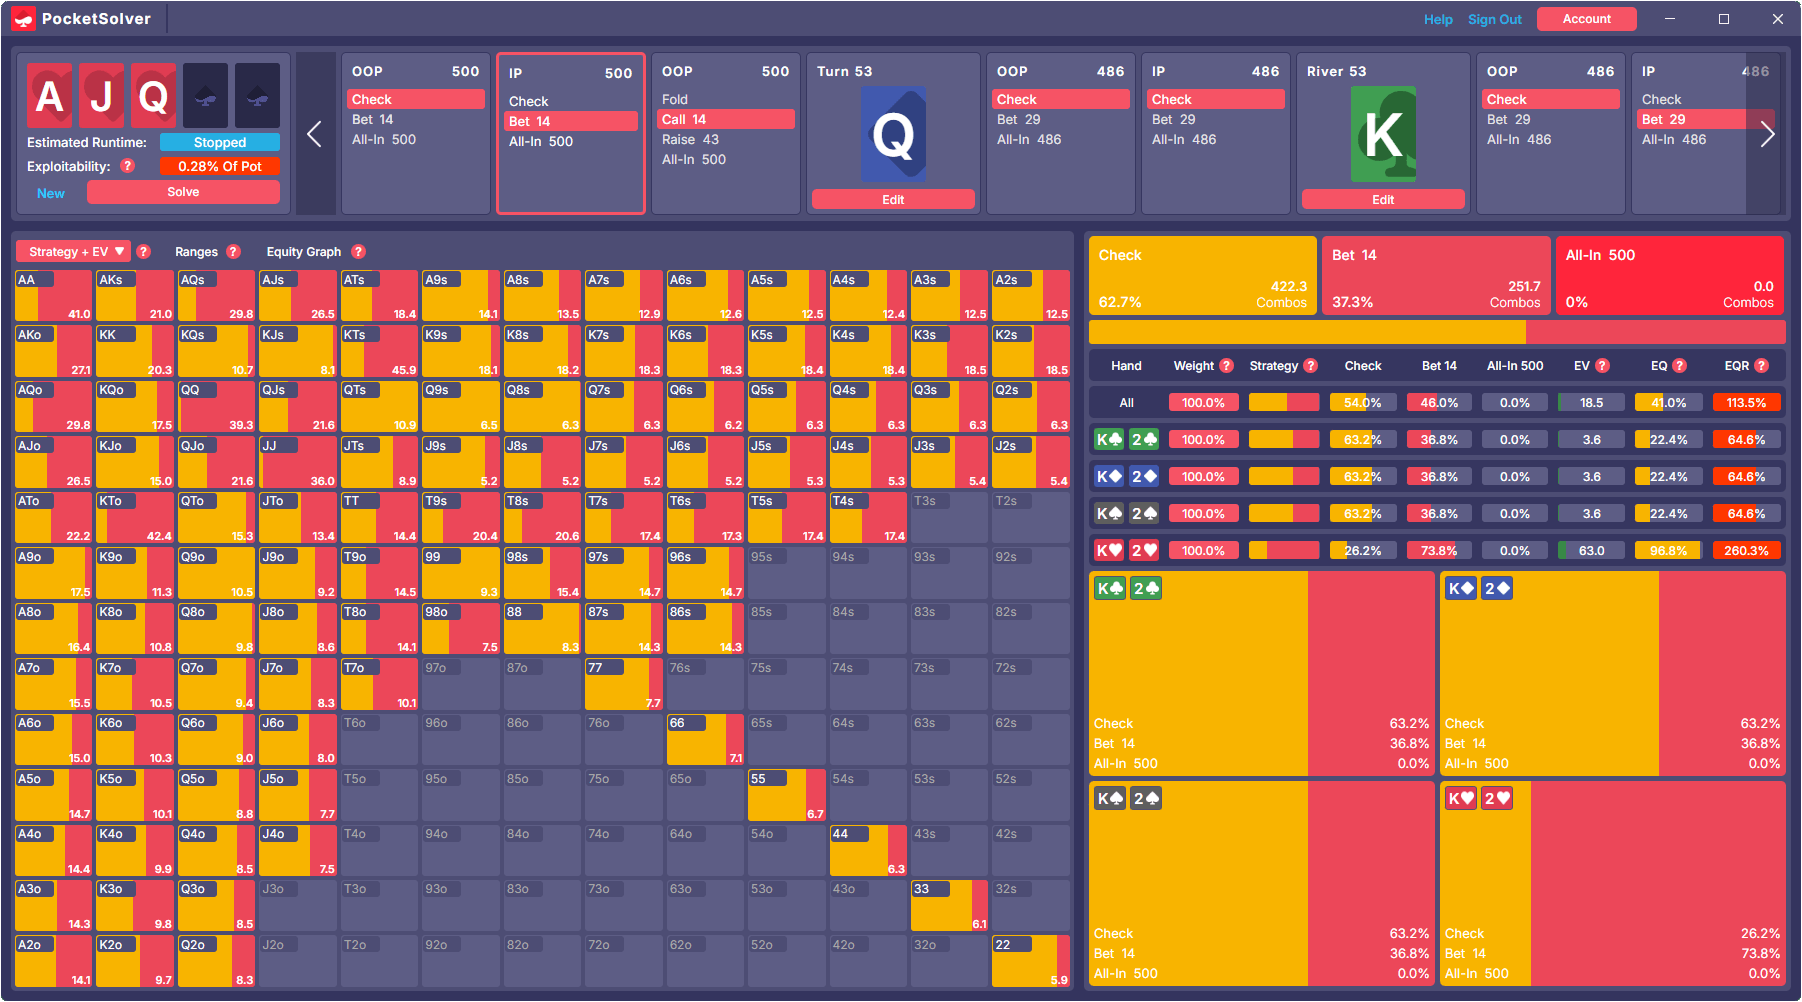Advance nodes with the right chevron arrow
This screenshot has width=1802, height=1002.
click(1767, 133)
